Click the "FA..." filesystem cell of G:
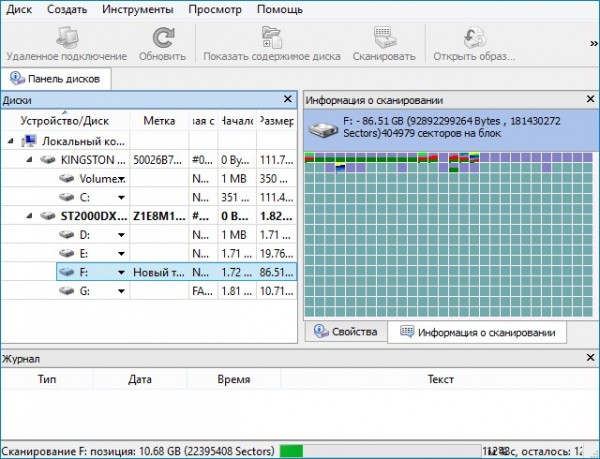The image size is (600, 459). point(203,291)
